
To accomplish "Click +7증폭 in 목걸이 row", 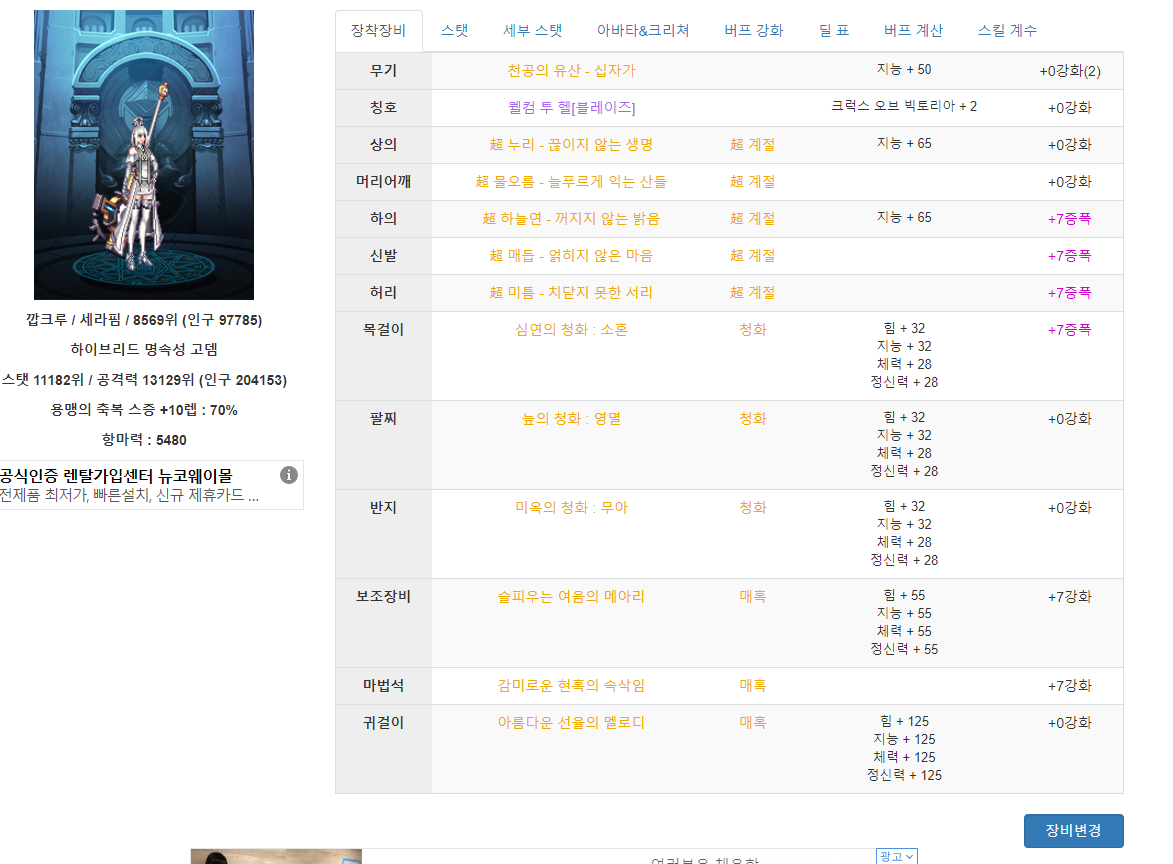I will click(x=1070, y=330).
